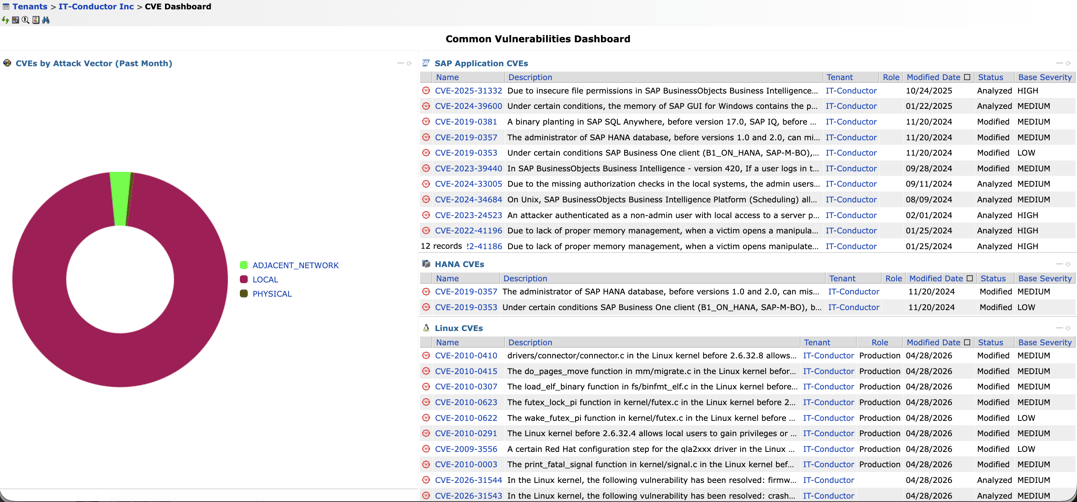Minimize the HANA CVEs panel

[1059, 264]
